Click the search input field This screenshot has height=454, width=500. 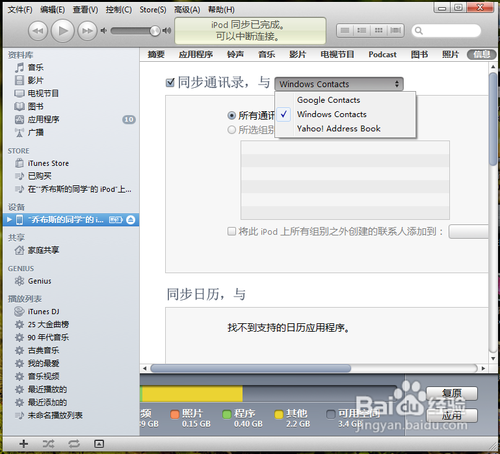click(447, 31)
